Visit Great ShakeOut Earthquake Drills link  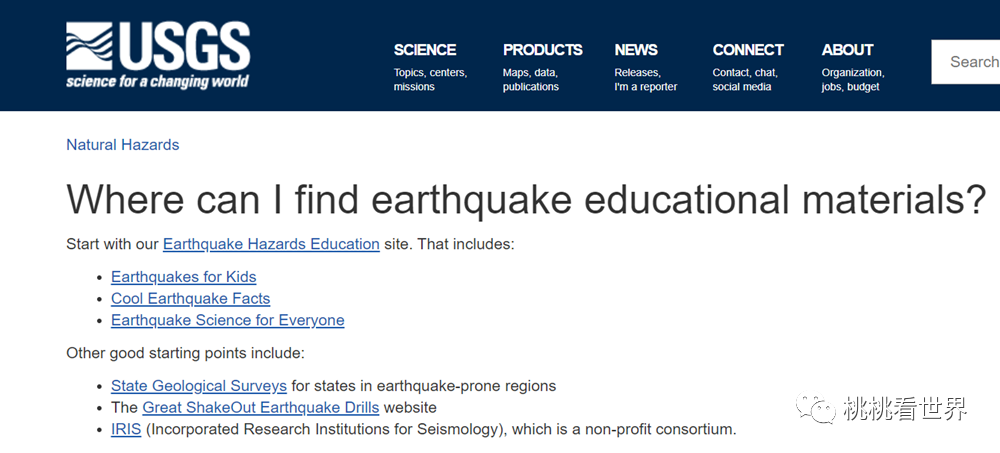[x=261, y=407]
